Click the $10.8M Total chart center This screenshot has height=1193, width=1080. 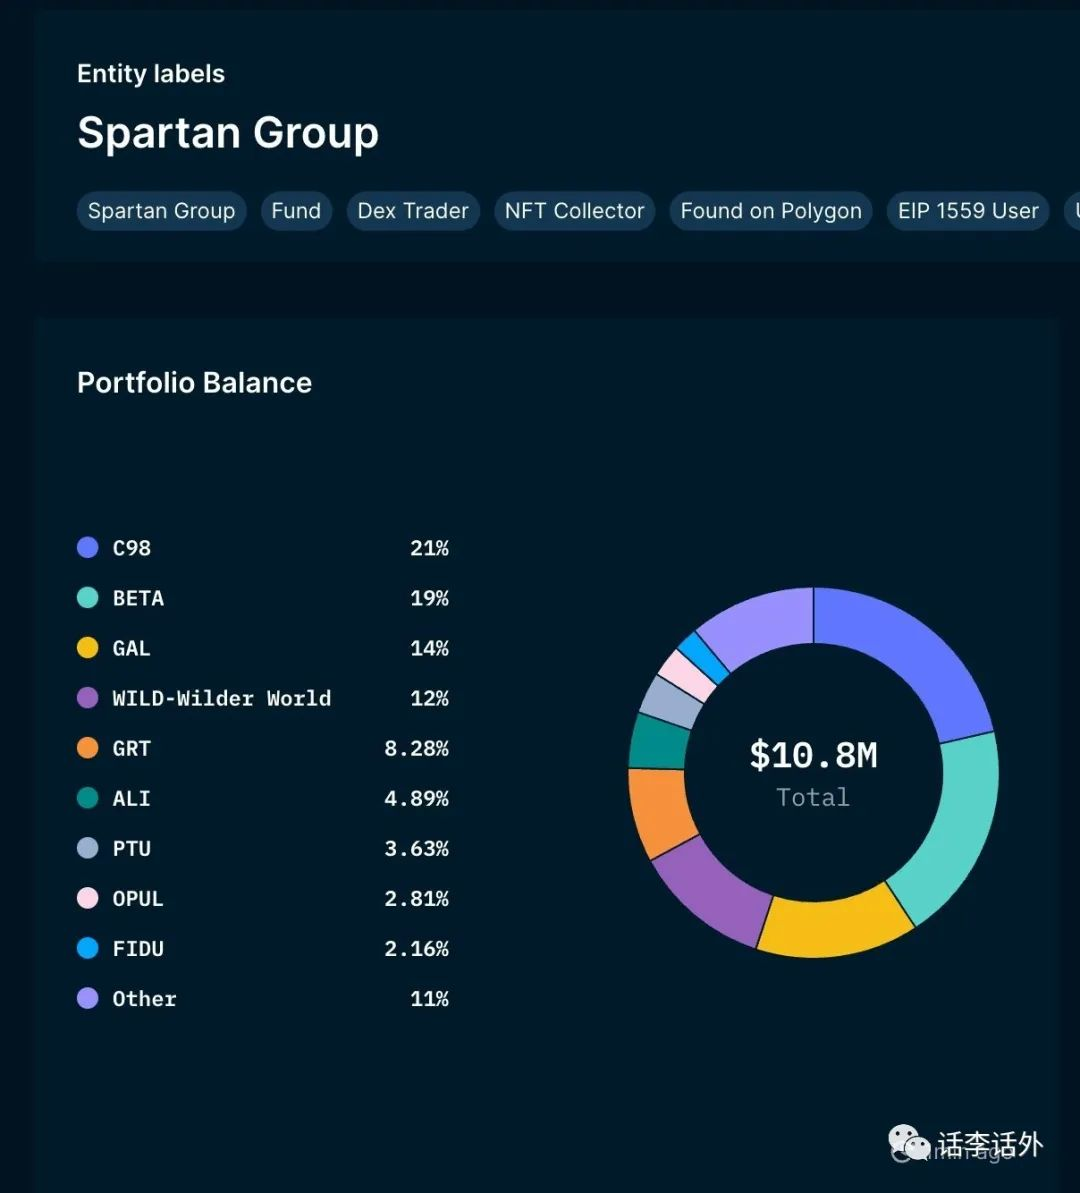pyautogui.click(x=813, y=773)
